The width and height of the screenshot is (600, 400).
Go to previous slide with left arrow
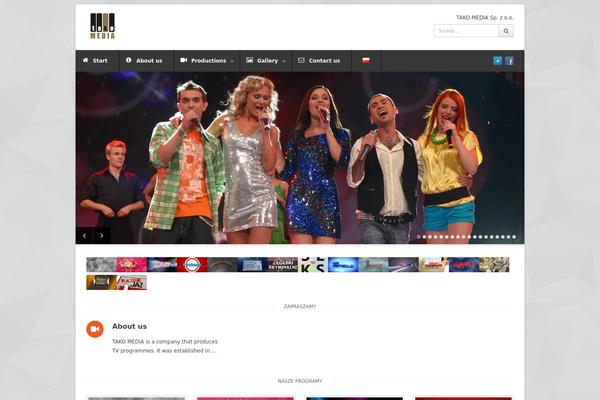(84, 236)
